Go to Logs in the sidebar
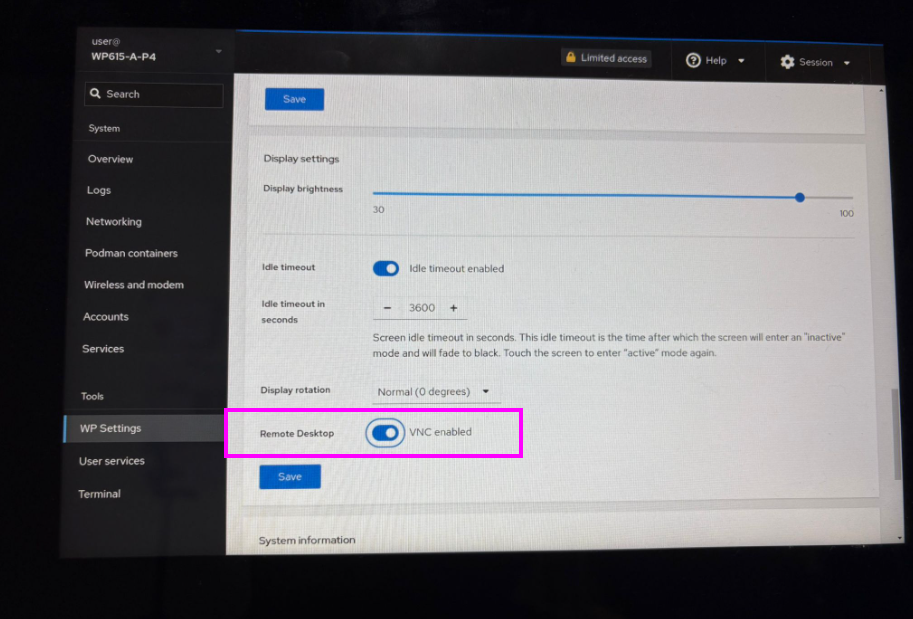This screenshot has width=913, height=619. coord(98,190)
